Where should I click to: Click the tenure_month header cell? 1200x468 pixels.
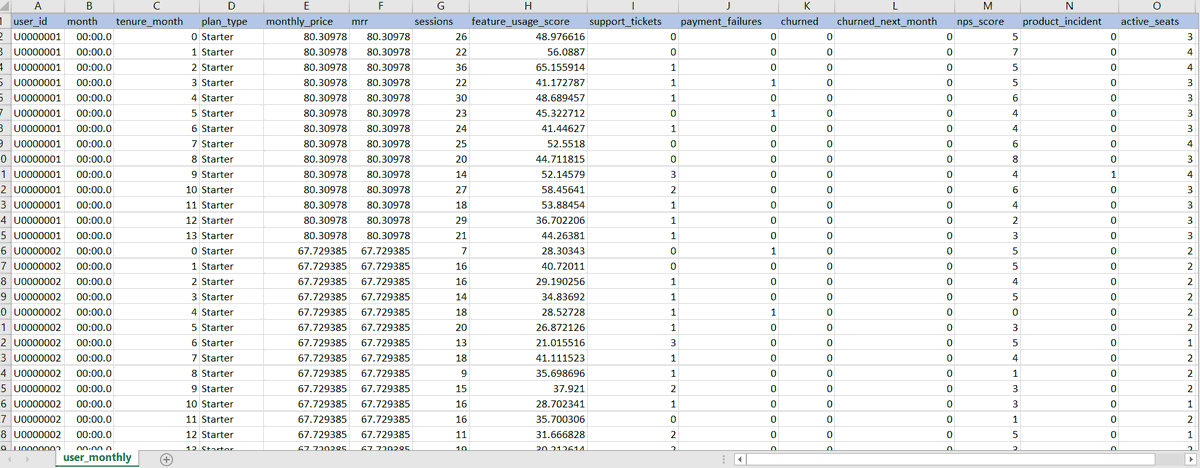tap(155, 21)
